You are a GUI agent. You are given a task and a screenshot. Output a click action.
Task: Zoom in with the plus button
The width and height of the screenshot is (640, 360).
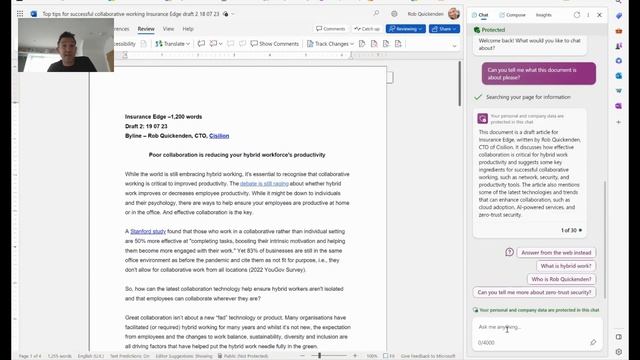[355, 356]
